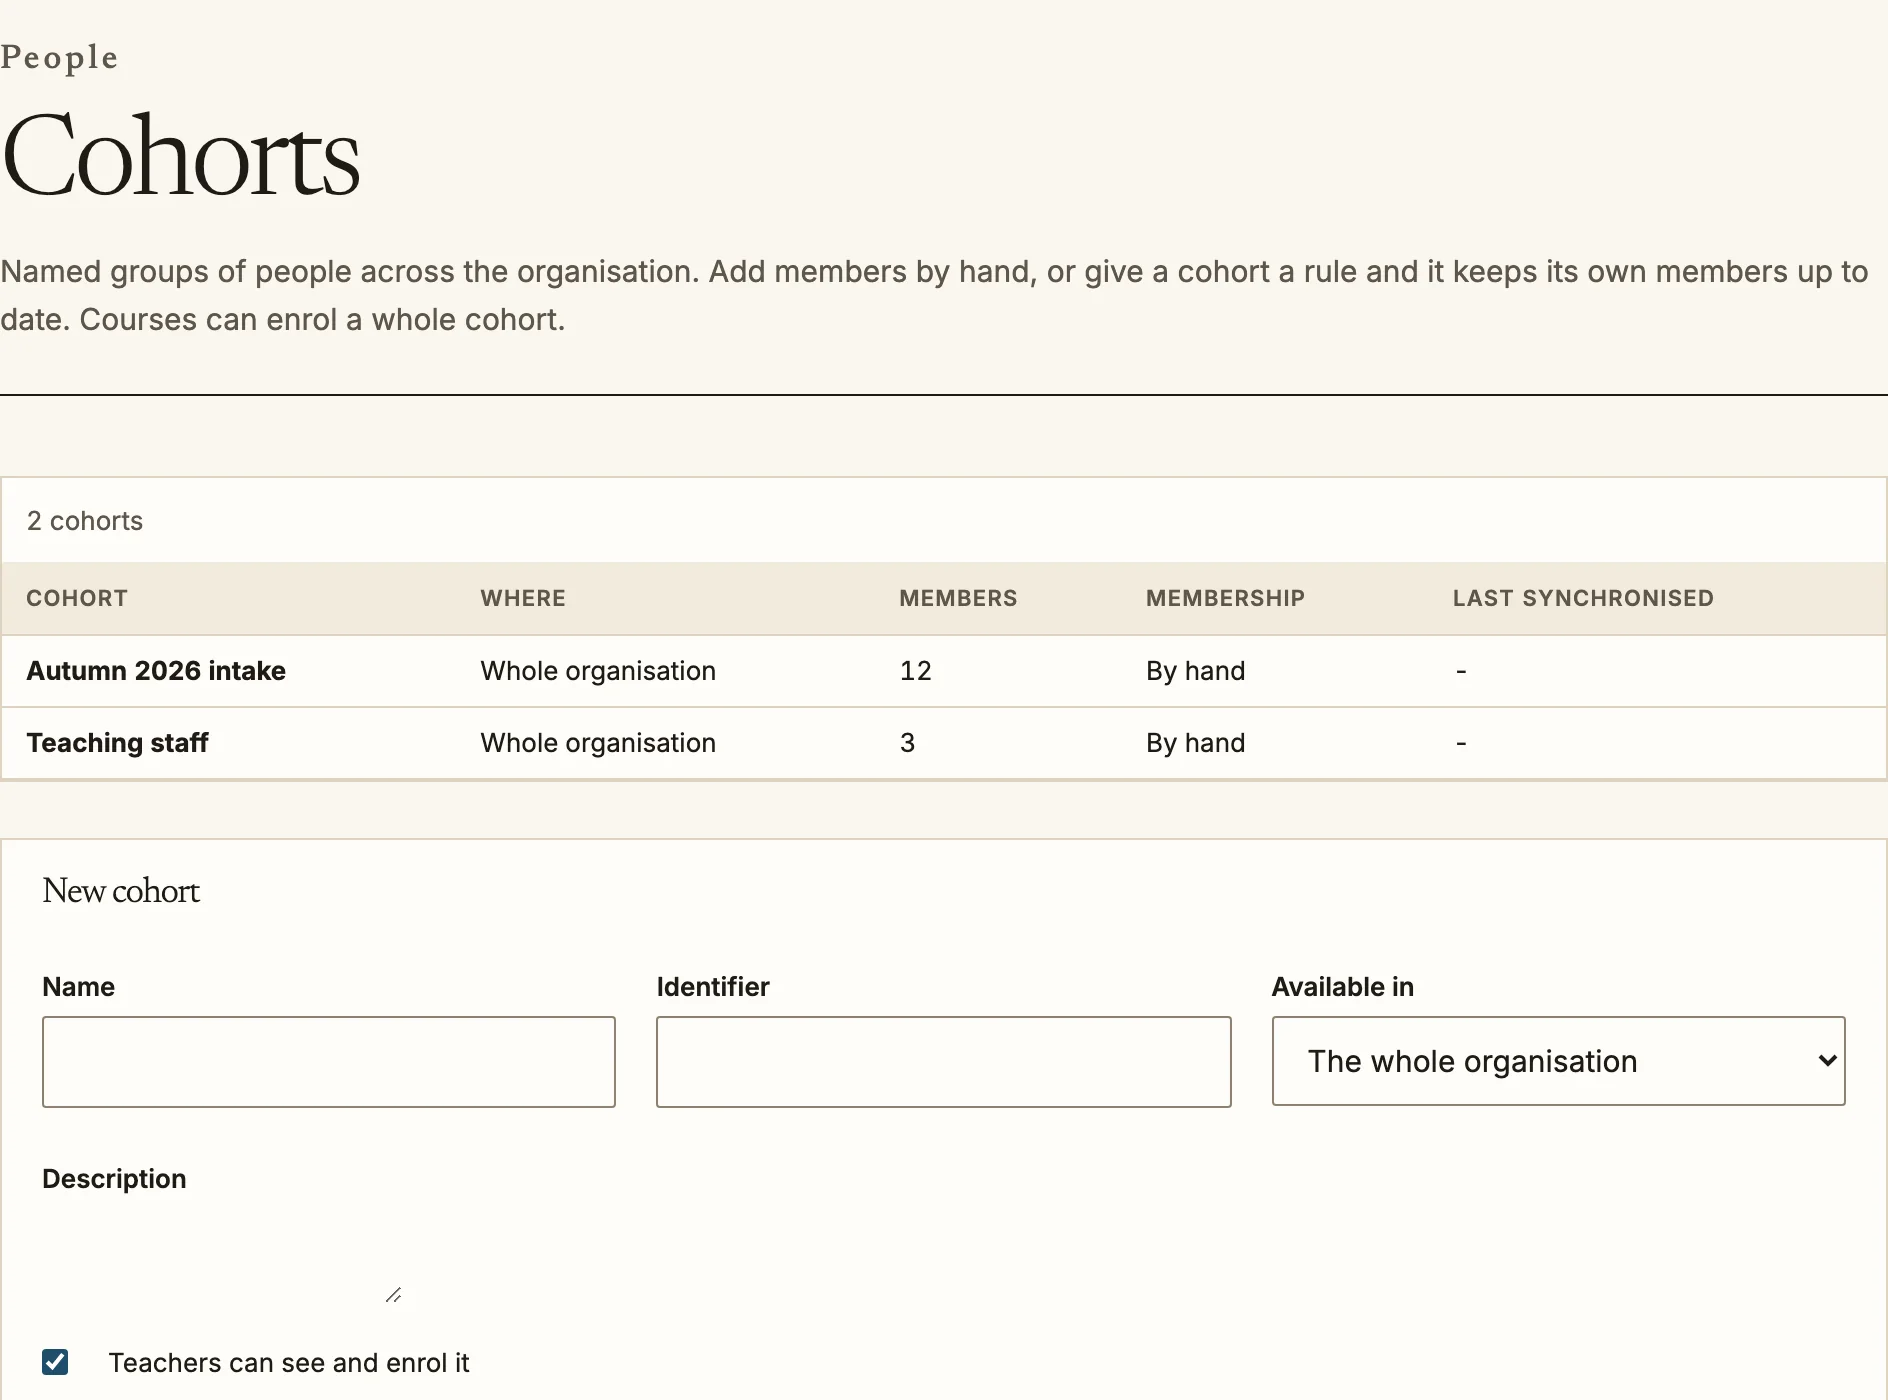Click the LAST SYNCHRONISED column header
Screen dimensions: 1888x1400
click(1583, 598)
